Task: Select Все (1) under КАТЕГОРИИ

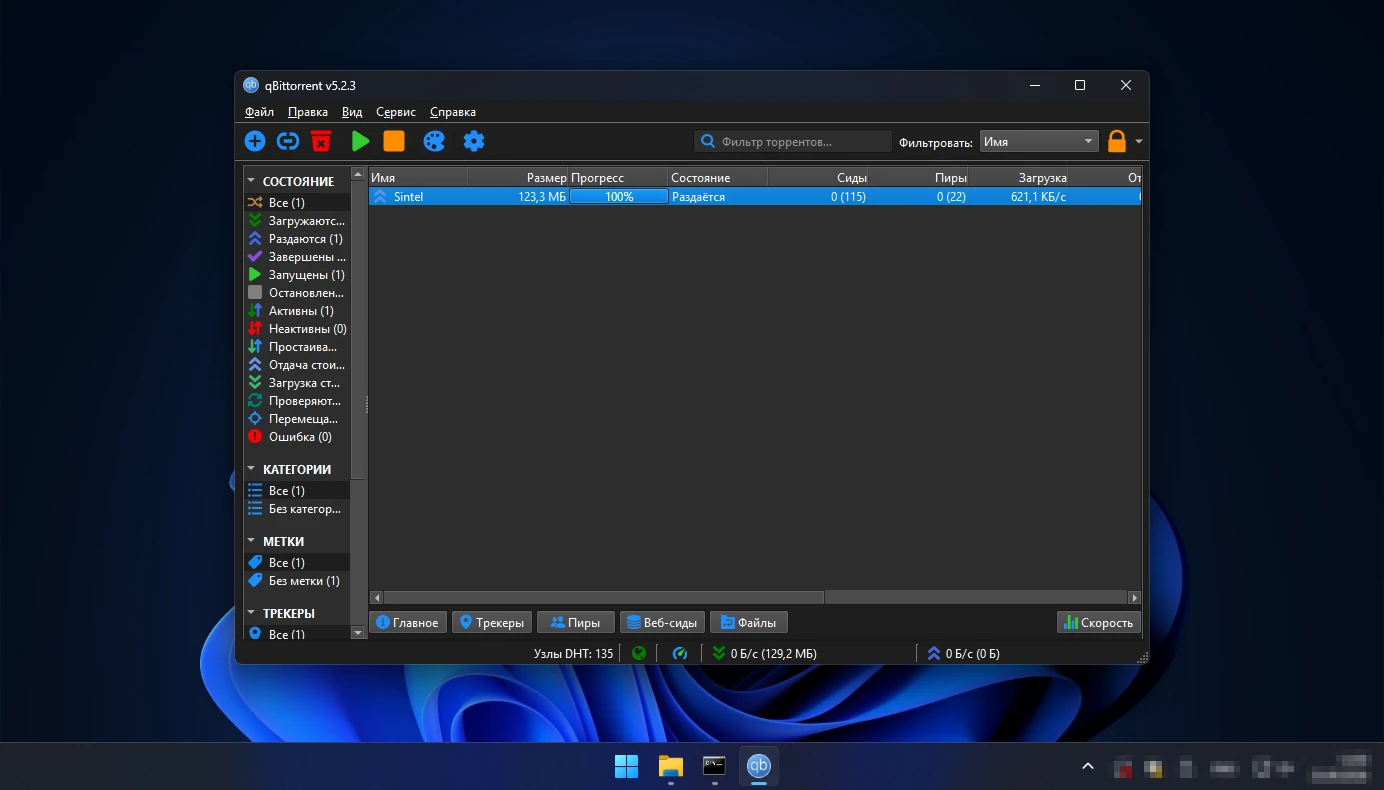Action: (x=297, y=491)
